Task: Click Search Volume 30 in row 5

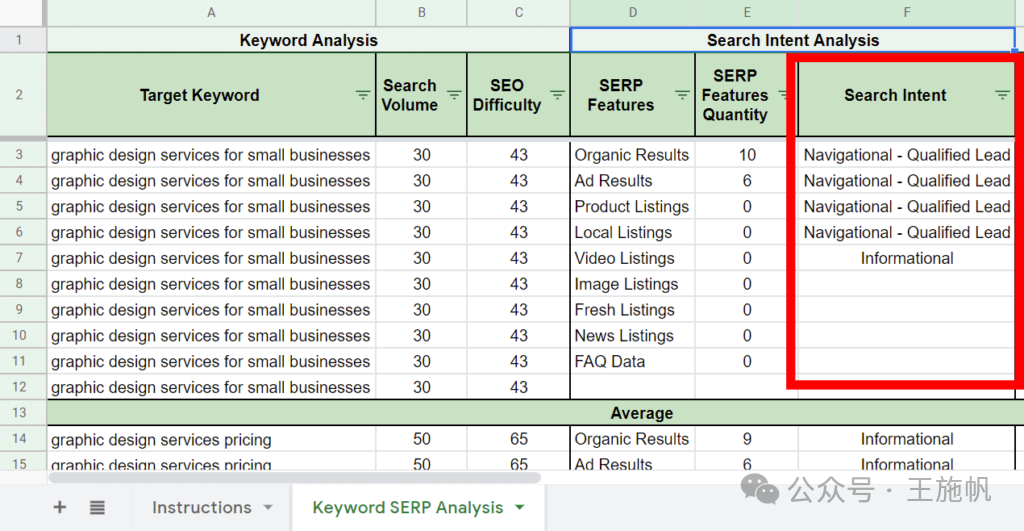Action: pos(421,206)
